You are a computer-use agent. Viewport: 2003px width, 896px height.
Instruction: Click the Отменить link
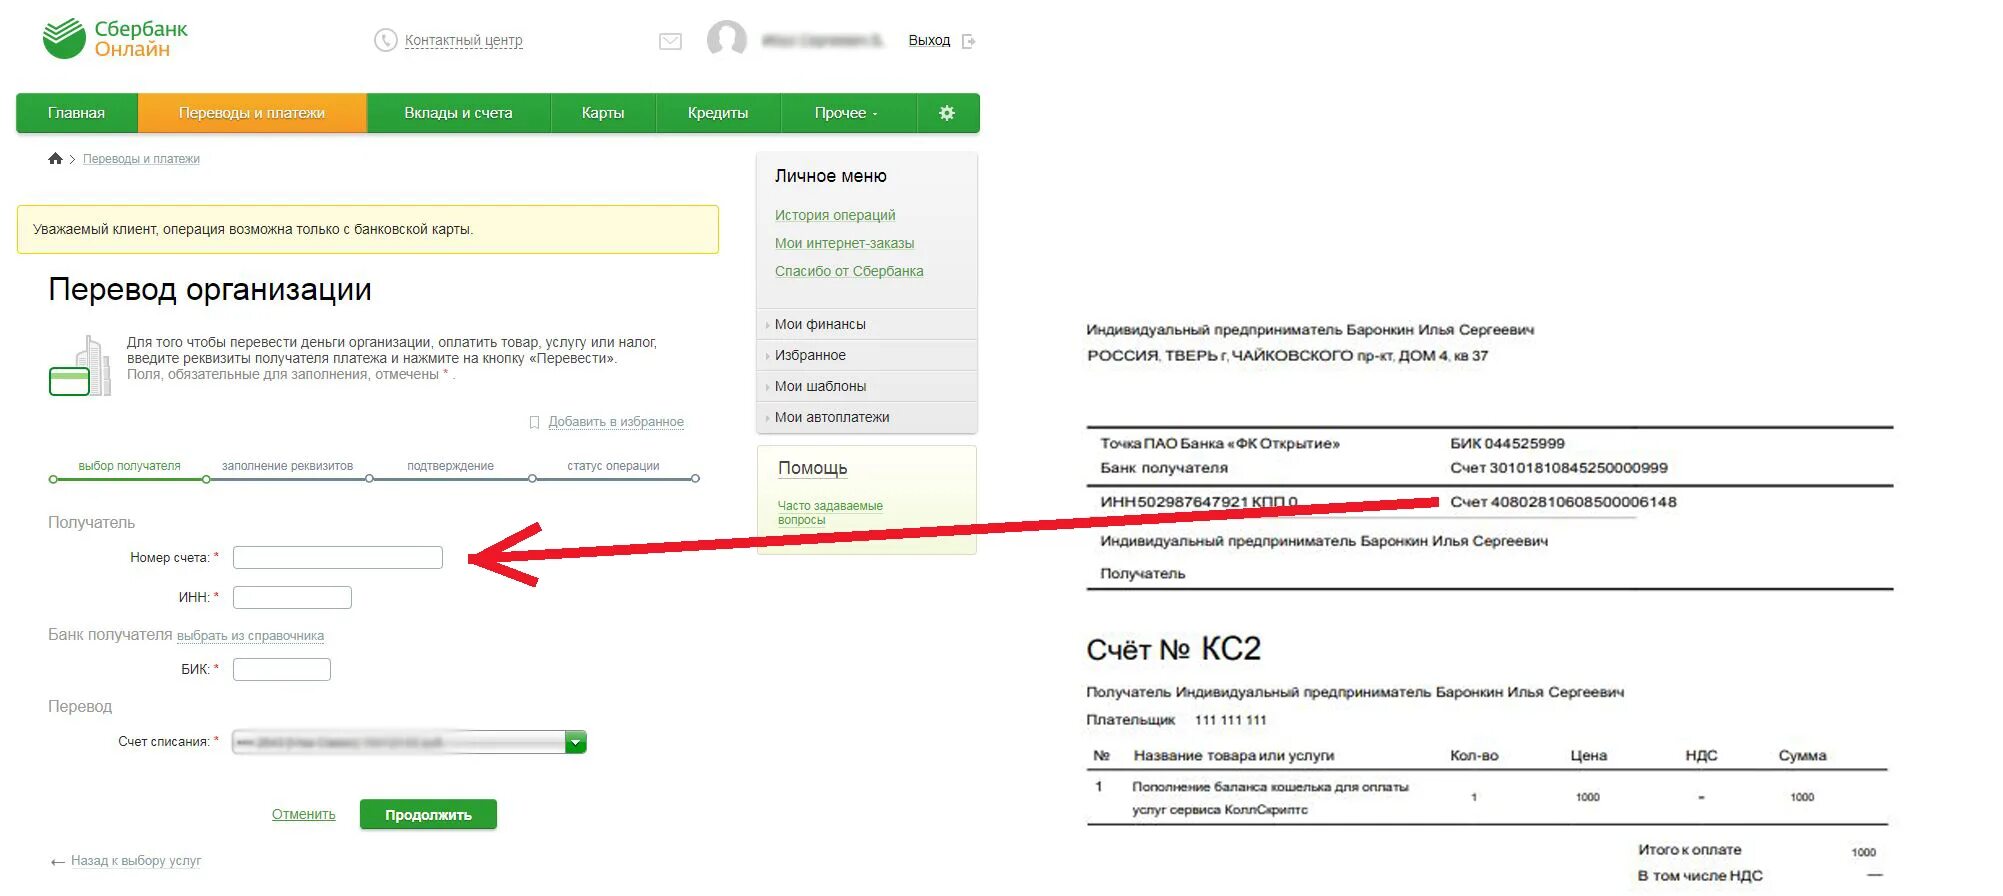(304, 815)
